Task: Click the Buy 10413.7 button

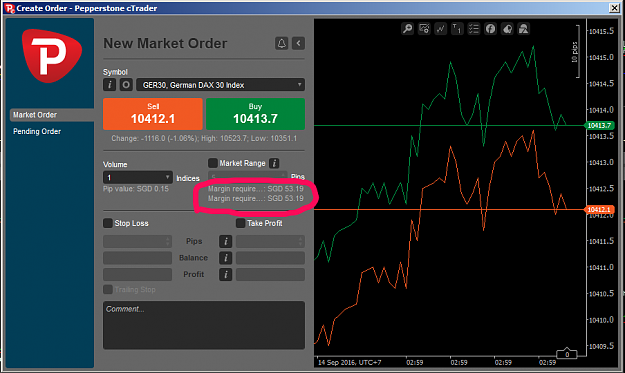Action: click(x=256, y=114)
